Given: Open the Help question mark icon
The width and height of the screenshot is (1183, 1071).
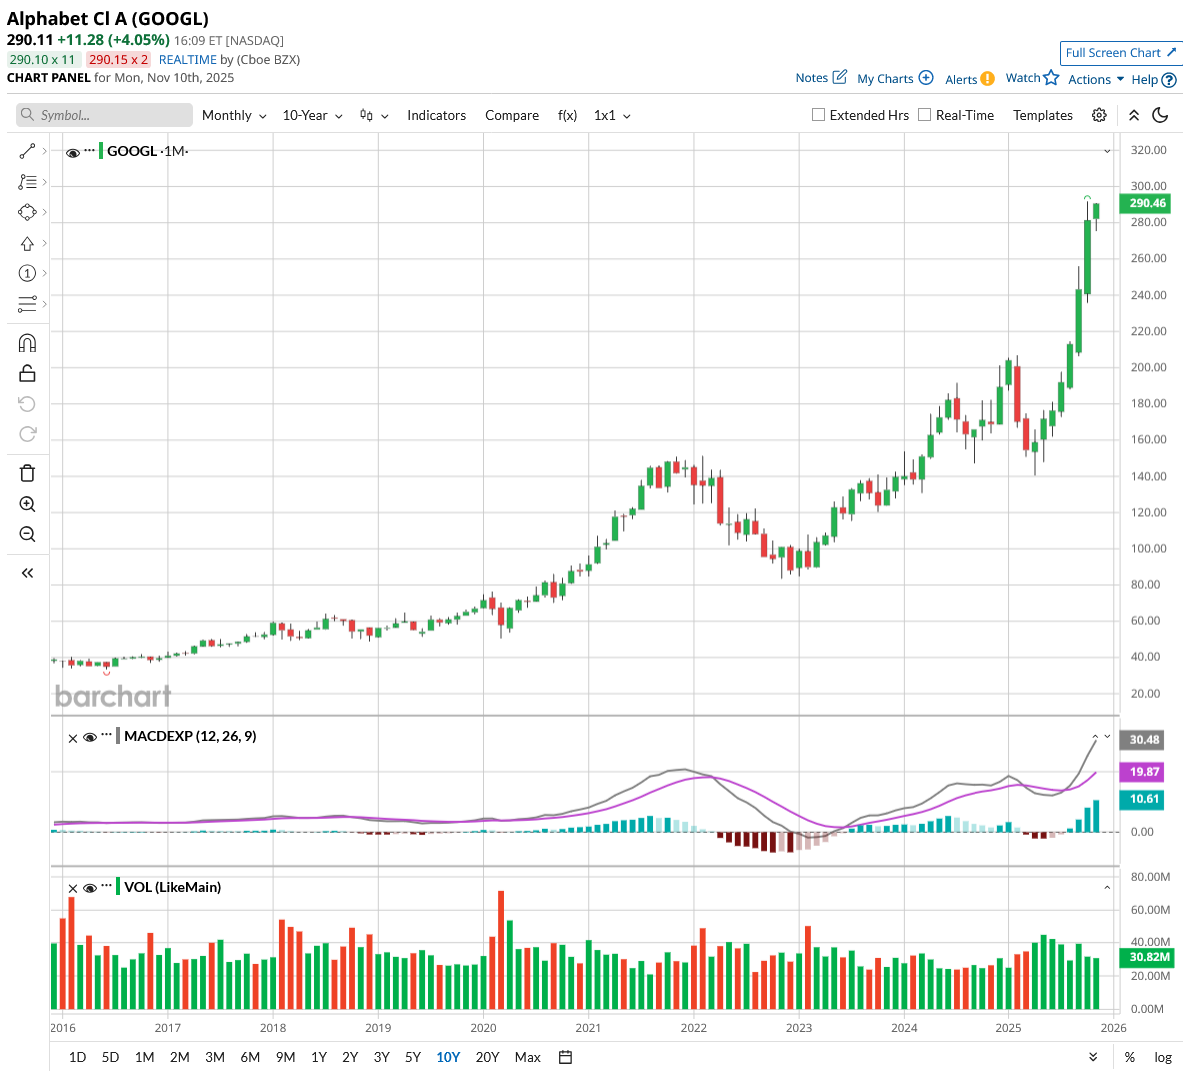Looking at the screenshot, I should (x=1169, y=80).
